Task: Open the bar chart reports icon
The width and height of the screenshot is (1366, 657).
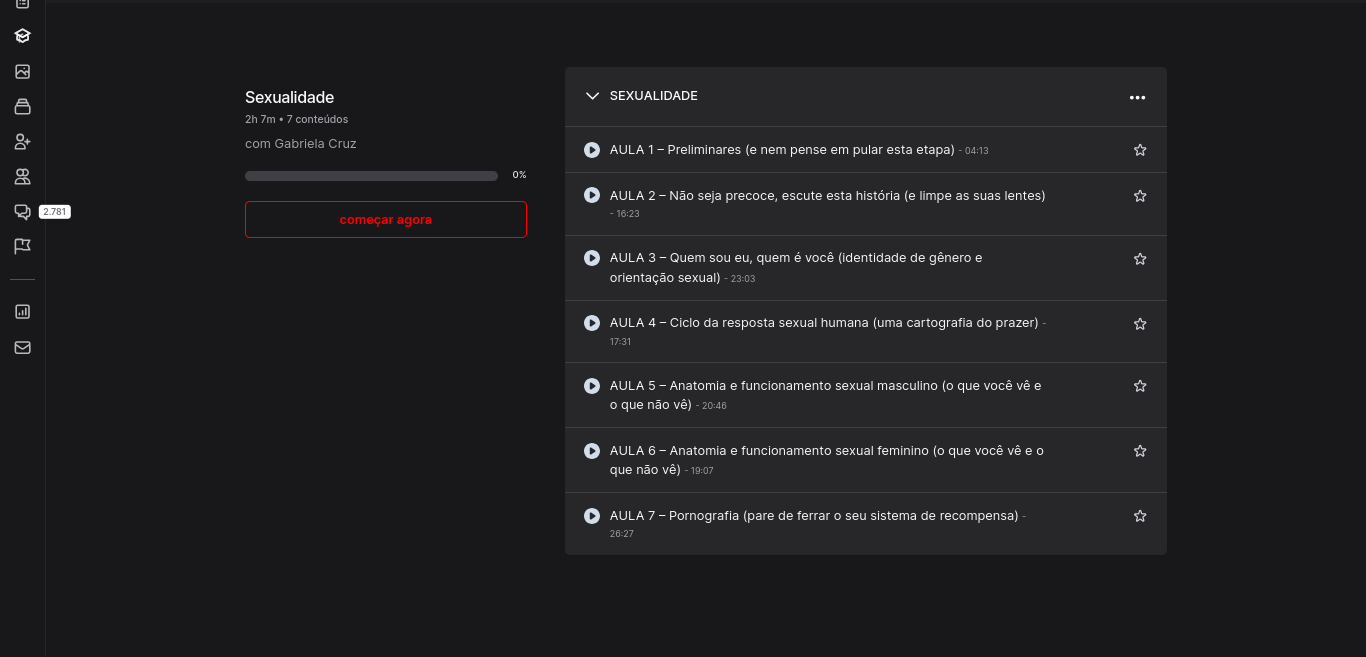Action: [x=22, y=312]
